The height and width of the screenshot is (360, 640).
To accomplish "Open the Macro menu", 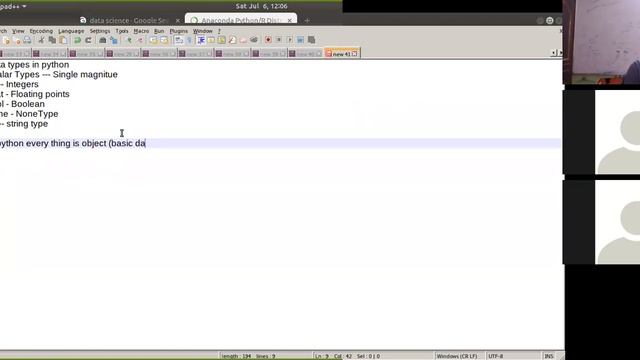I will click(141, 31).
